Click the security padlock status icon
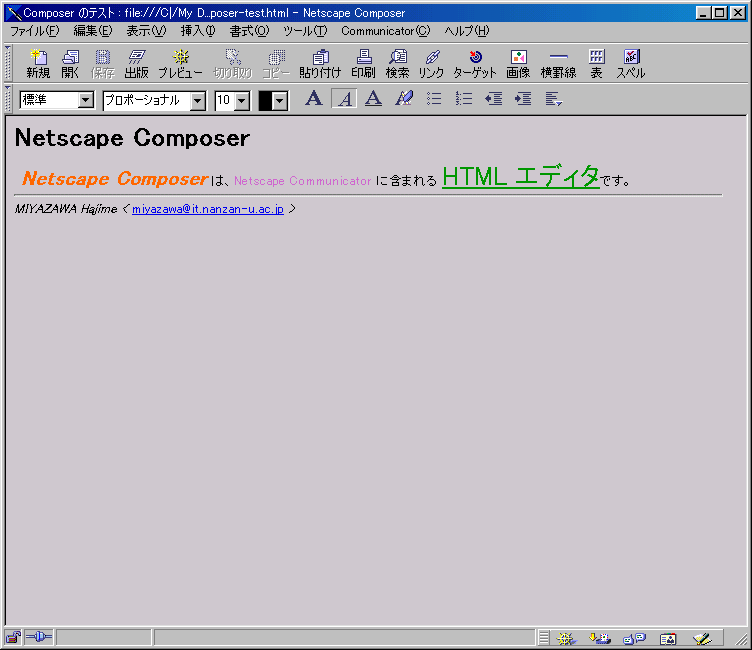 coord(13,638)
